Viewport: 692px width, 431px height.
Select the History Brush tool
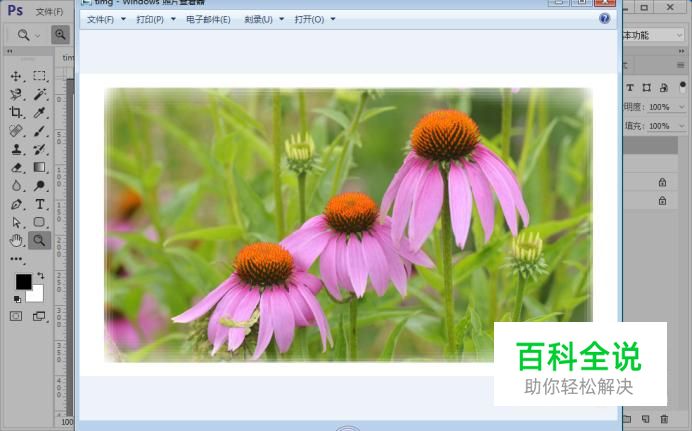tap(39, 149)
